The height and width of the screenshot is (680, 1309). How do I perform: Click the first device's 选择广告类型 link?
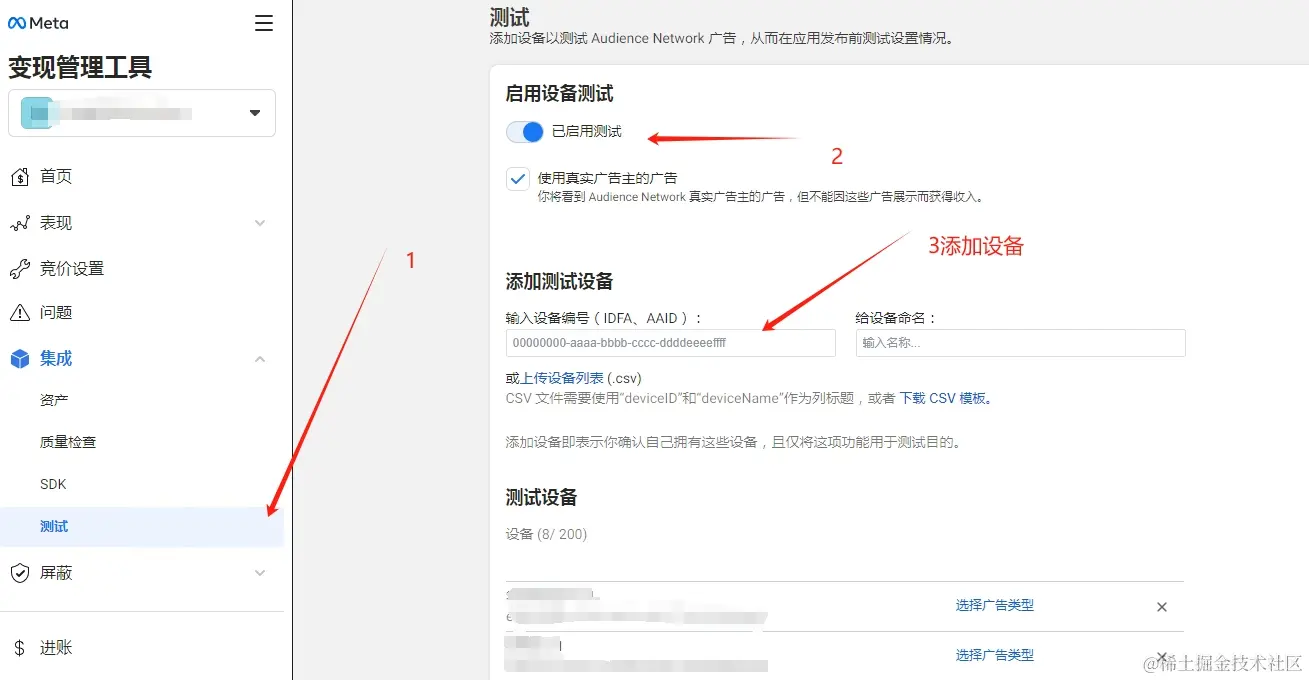995,605
